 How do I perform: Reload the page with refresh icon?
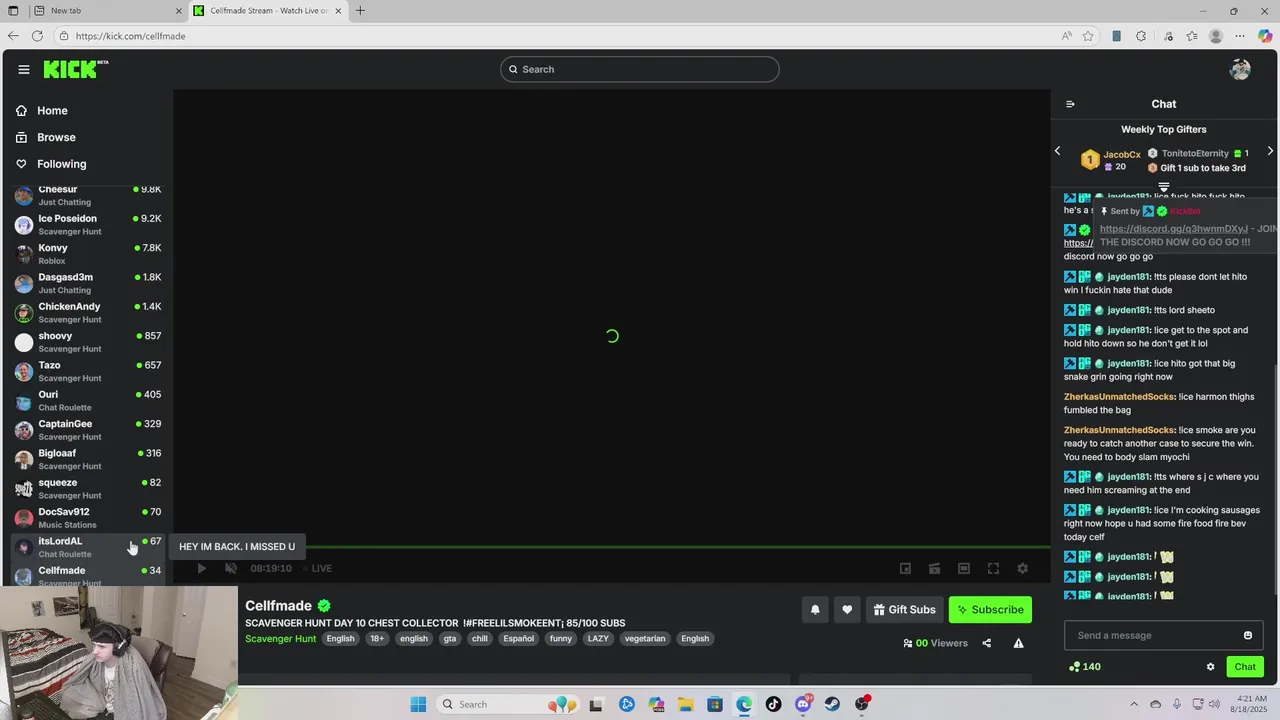[37, 36]
